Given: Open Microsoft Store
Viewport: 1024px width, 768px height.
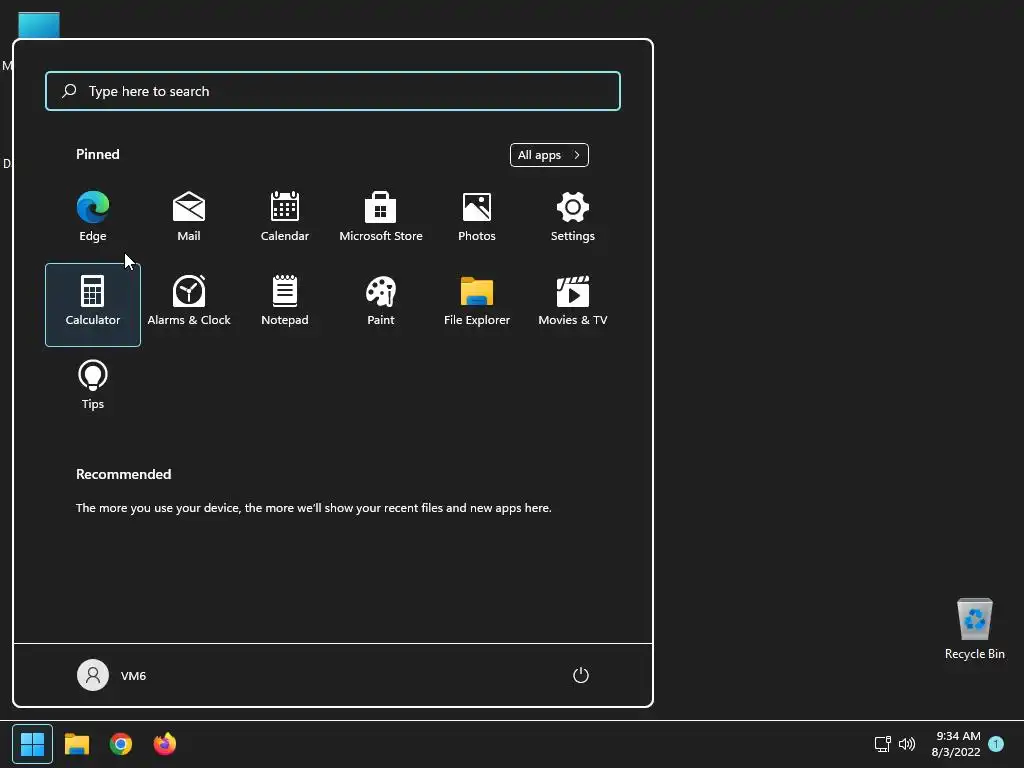Looking at the screenshot, I should 381,216.
